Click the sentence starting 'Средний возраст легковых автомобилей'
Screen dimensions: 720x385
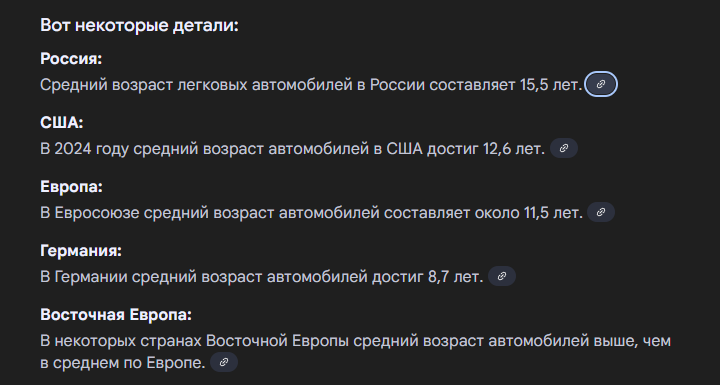pos(311,85)
